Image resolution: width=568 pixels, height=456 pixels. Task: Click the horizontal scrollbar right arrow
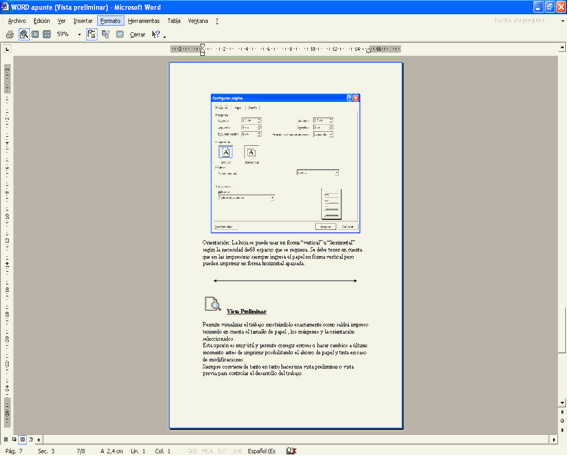click(x=554, y=440)
